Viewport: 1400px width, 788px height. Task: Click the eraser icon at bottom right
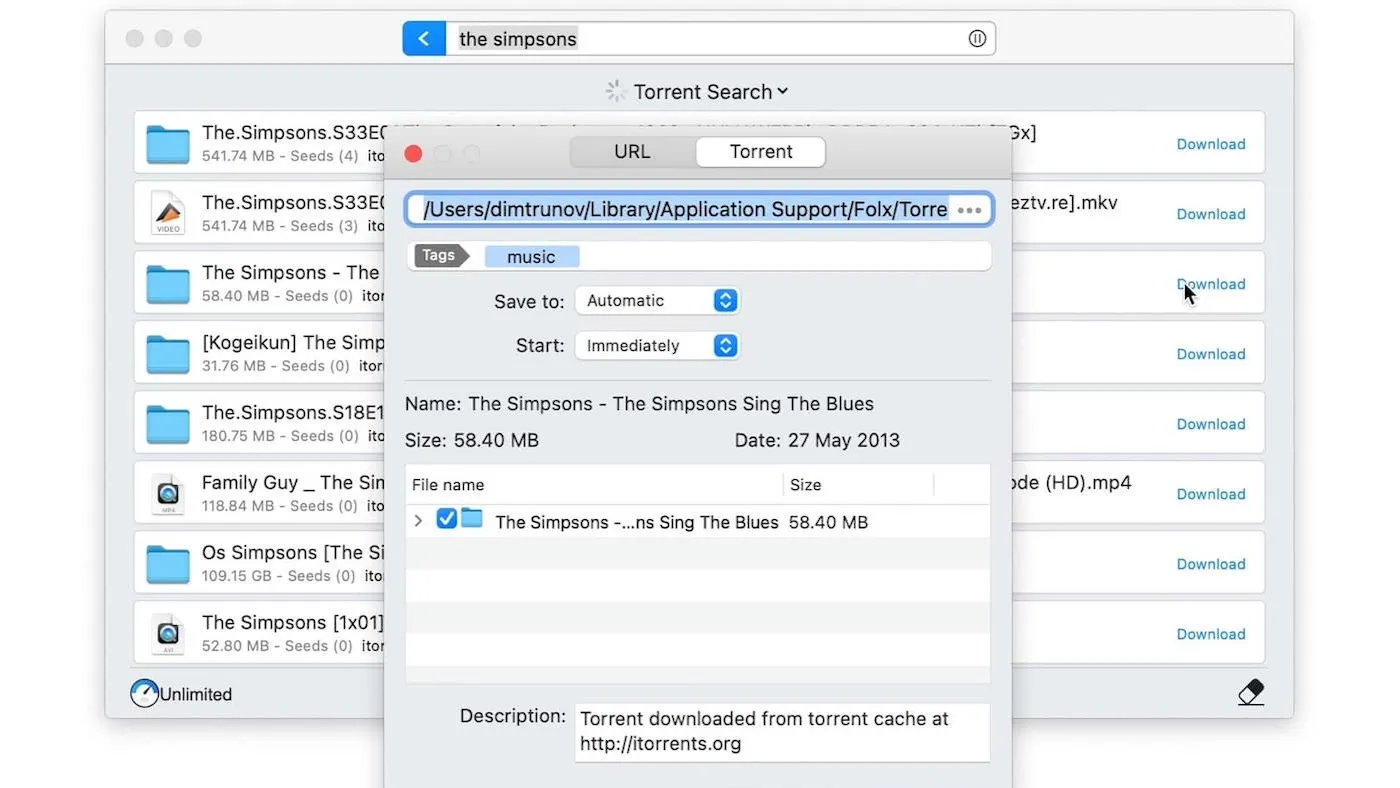click(x=1250, y=692)
